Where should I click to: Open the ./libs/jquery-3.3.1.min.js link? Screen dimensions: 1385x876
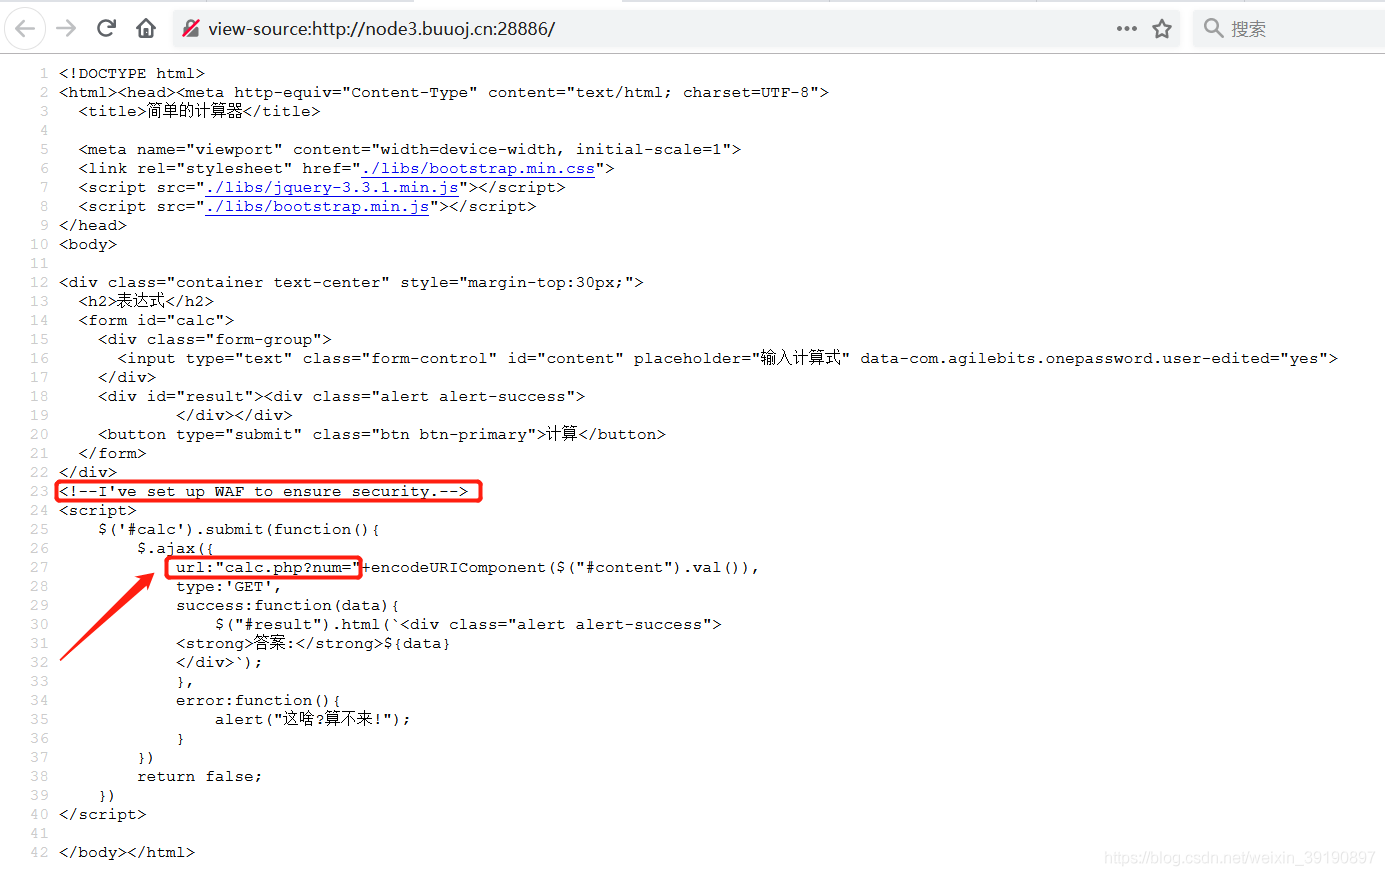click(332, 187)
